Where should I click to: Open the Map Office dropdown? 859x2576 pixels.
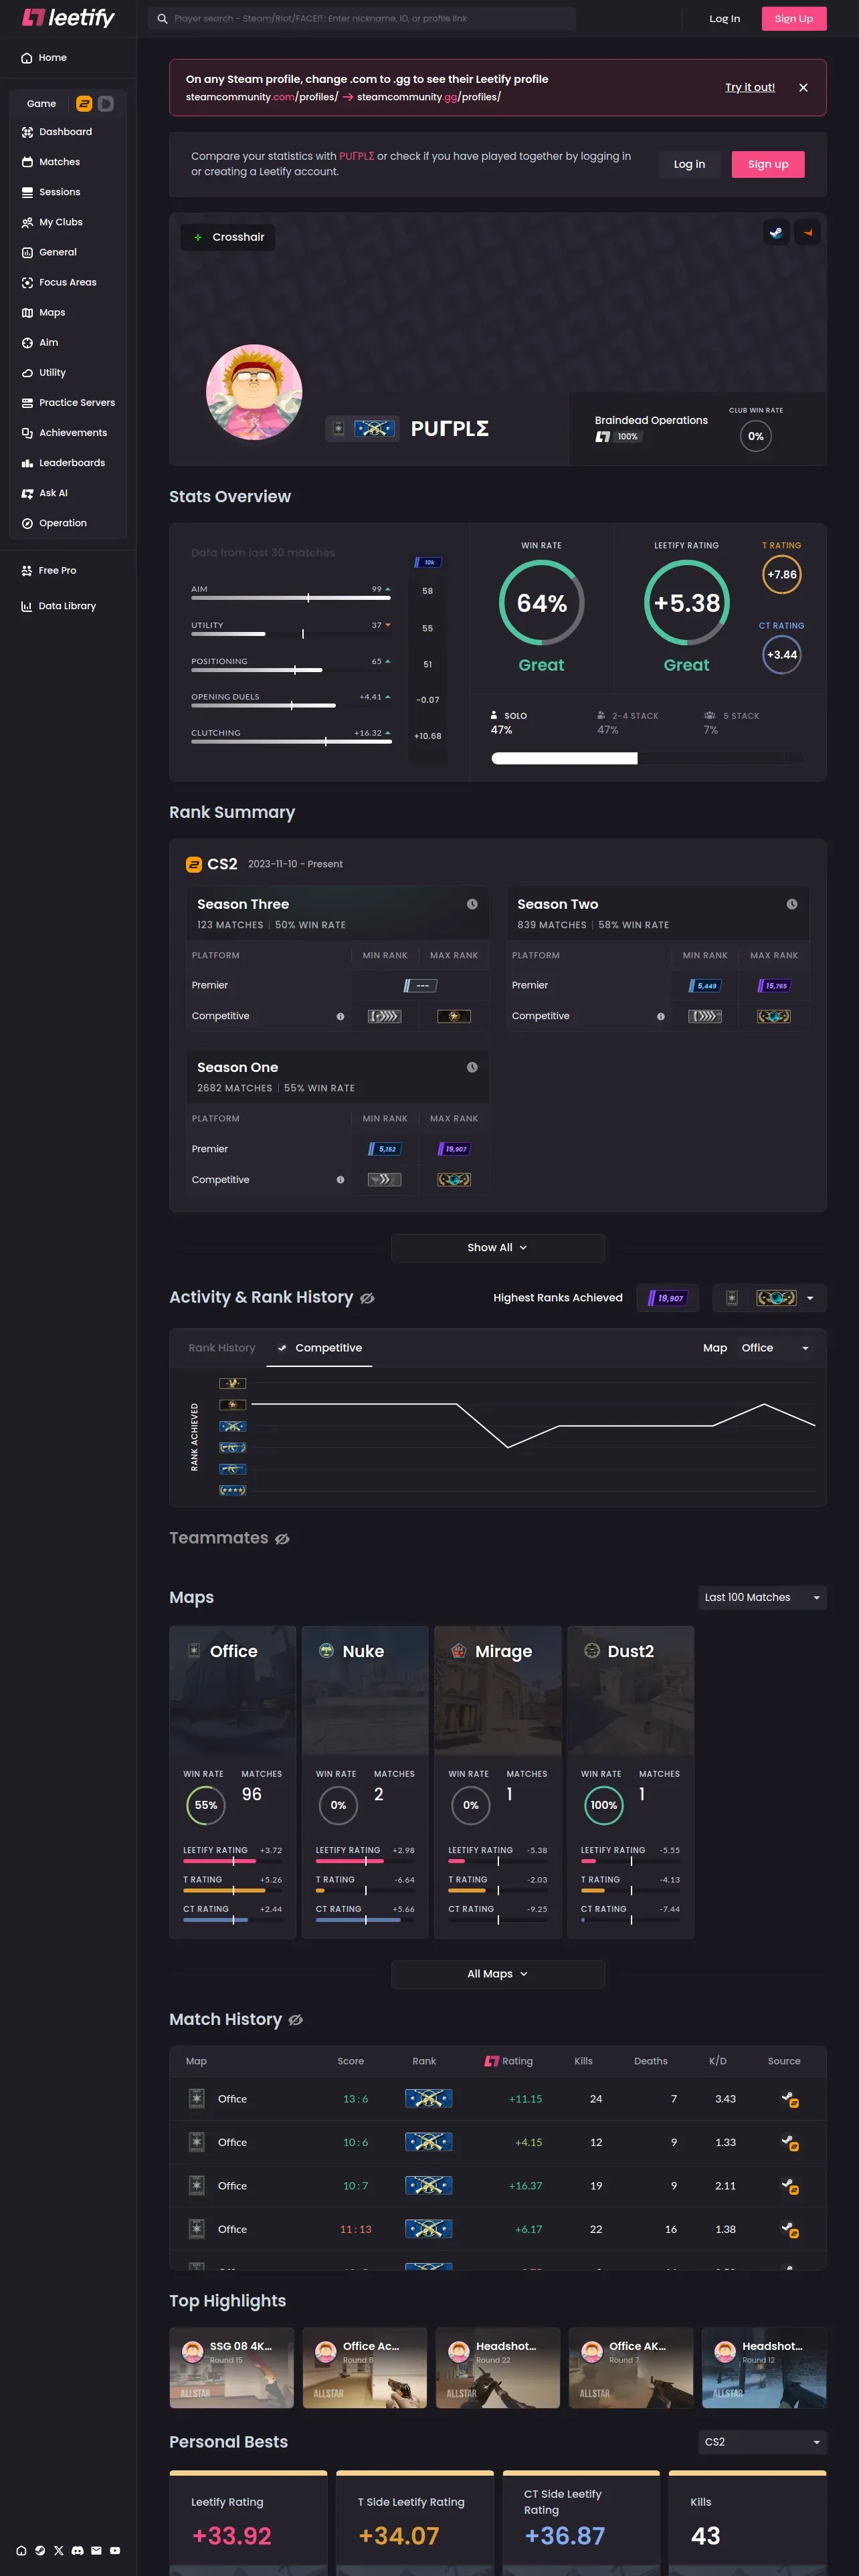pos(776,1348)
